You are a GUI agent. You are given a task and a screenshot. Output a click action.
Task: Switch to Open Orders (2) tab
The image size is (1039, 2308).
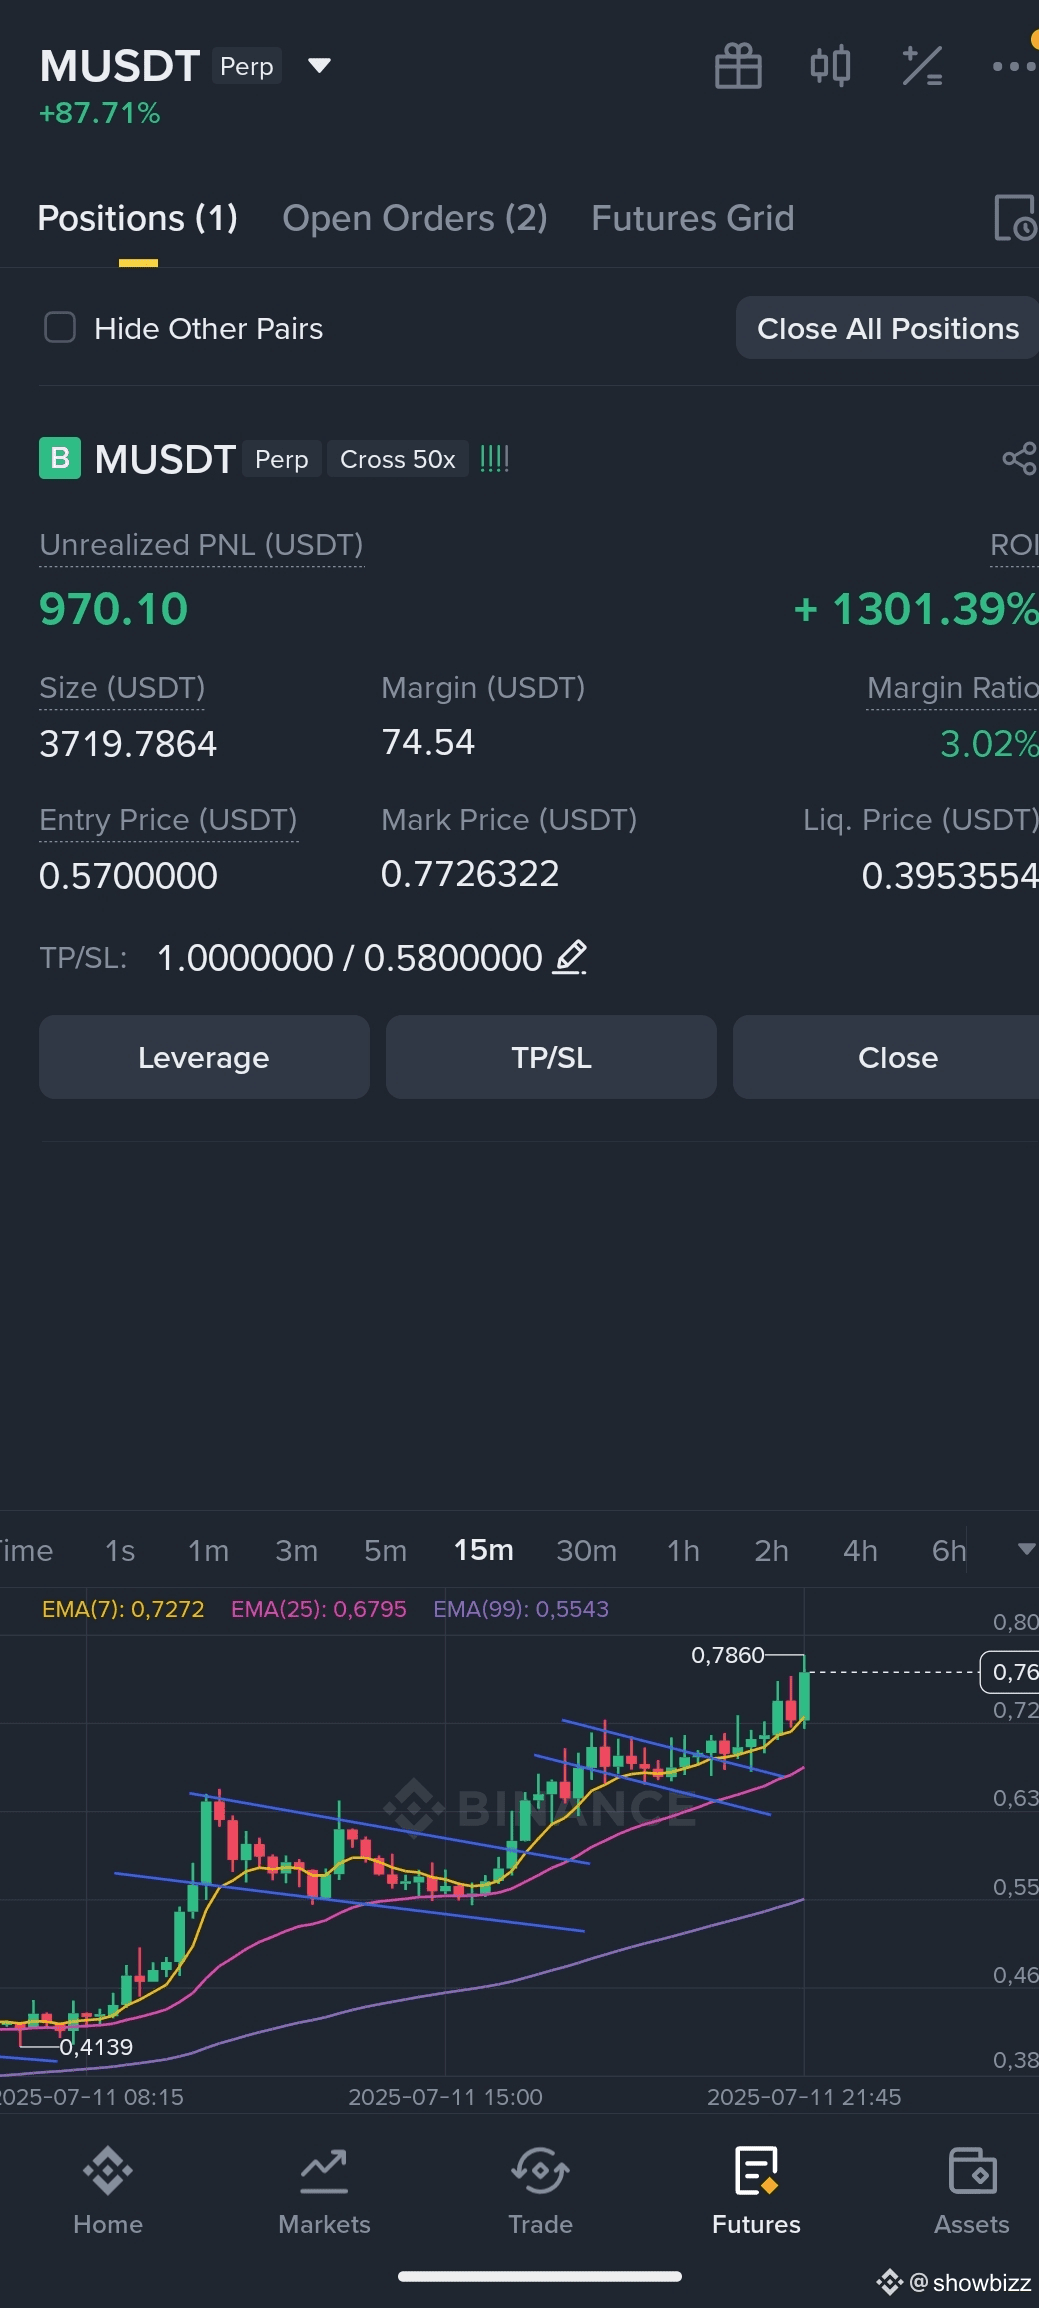tap(415, 218)
